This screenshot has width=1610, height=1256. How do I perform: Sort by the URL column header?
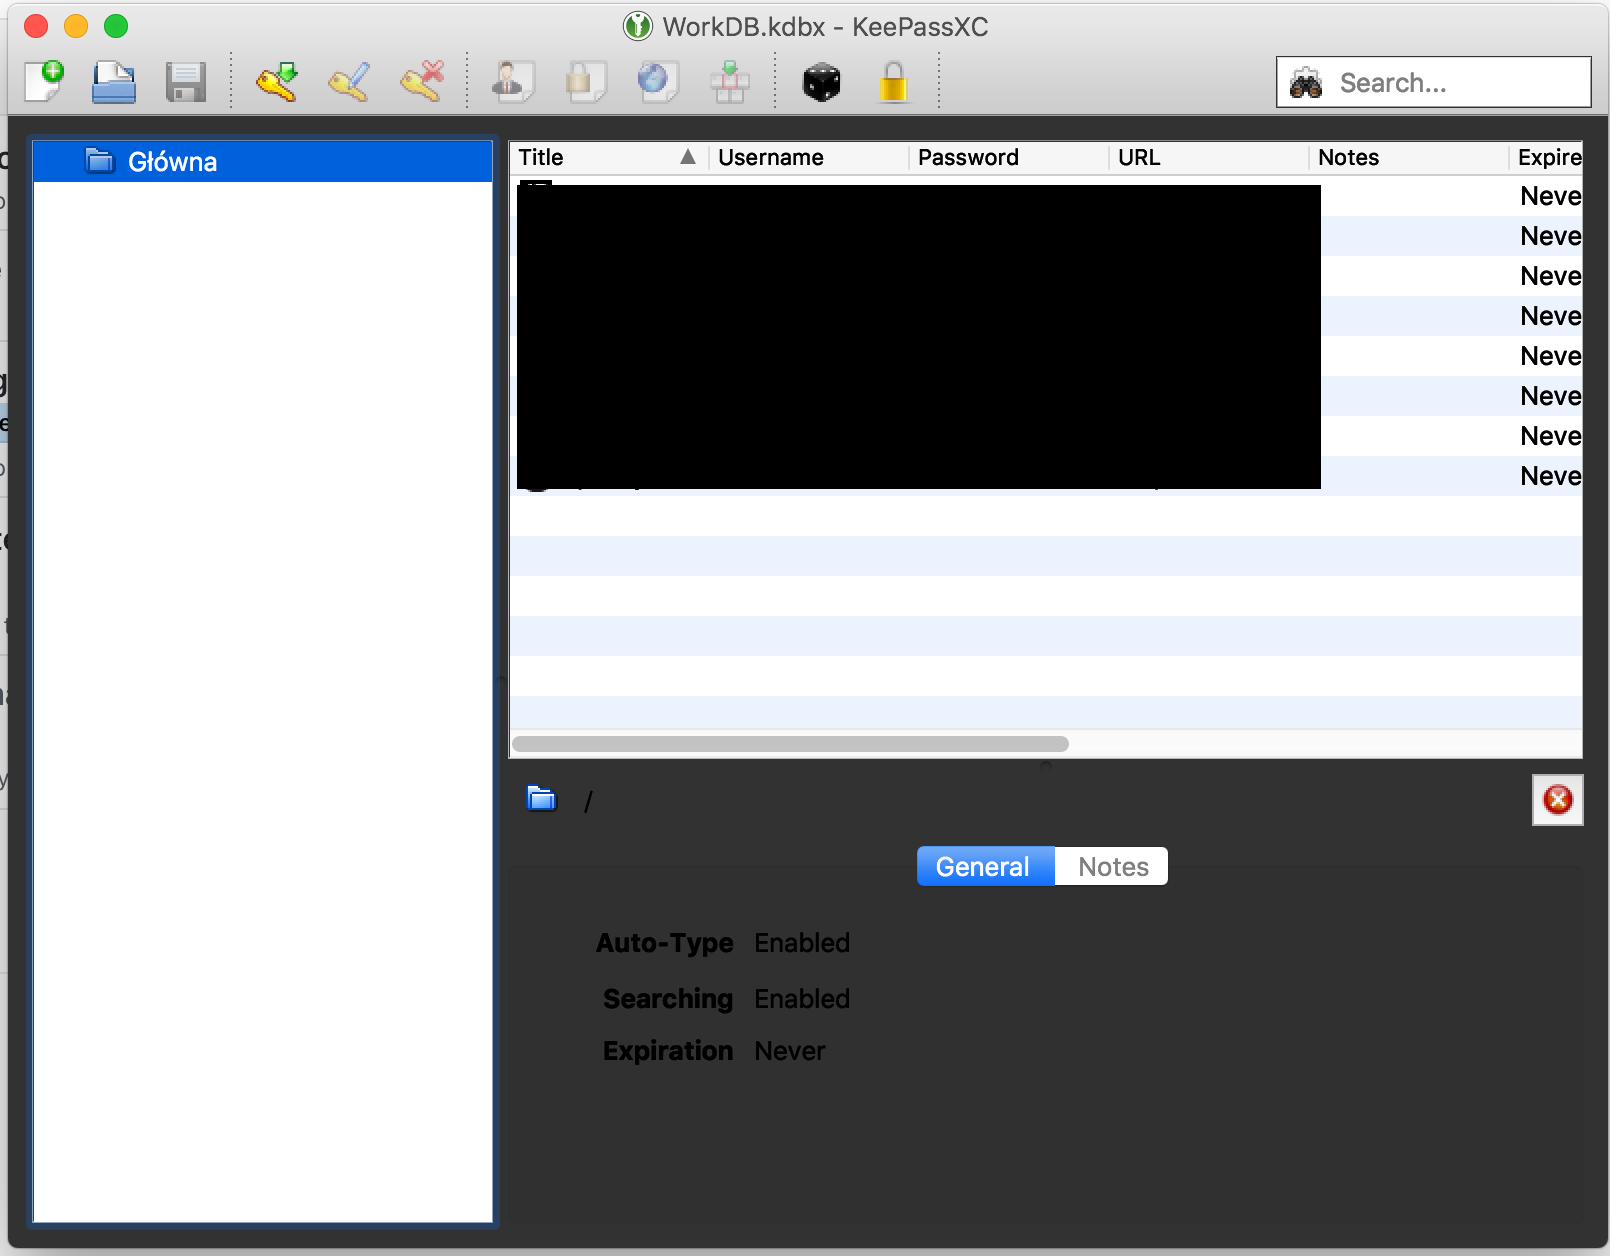1209,157
